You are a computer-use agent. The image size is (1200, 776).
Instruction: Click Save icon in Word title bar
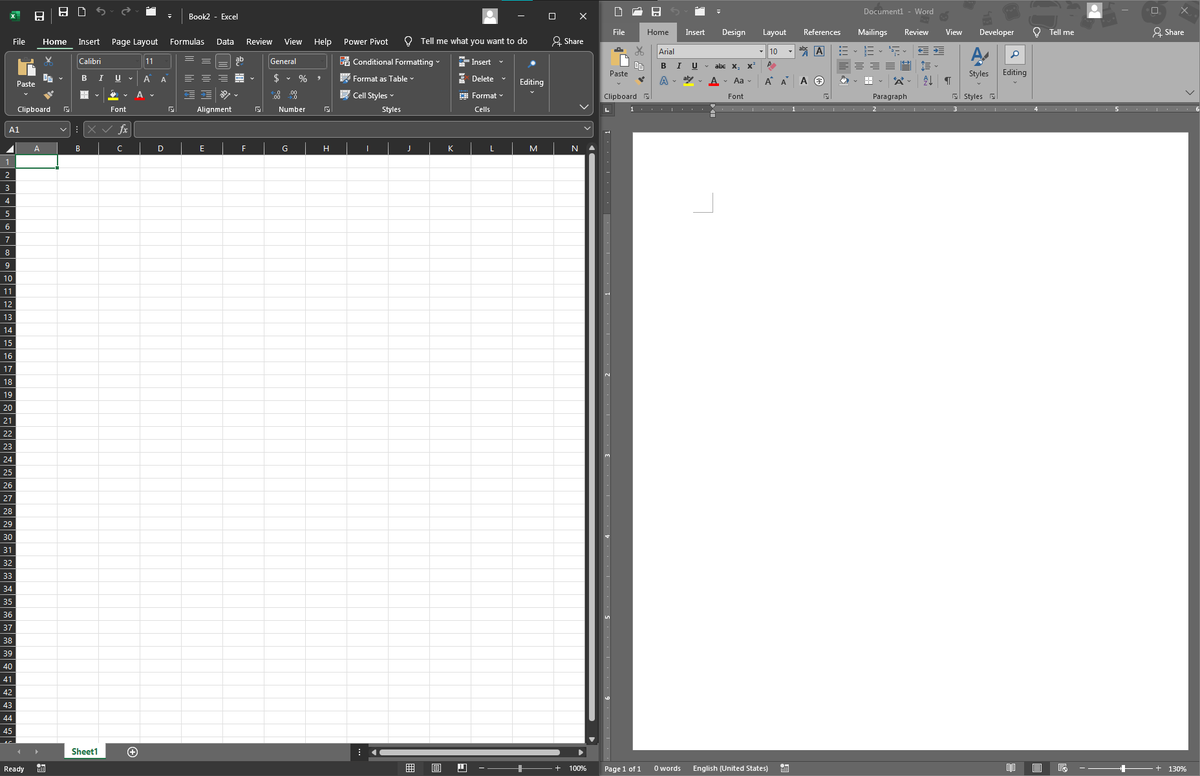coord(656,11)
